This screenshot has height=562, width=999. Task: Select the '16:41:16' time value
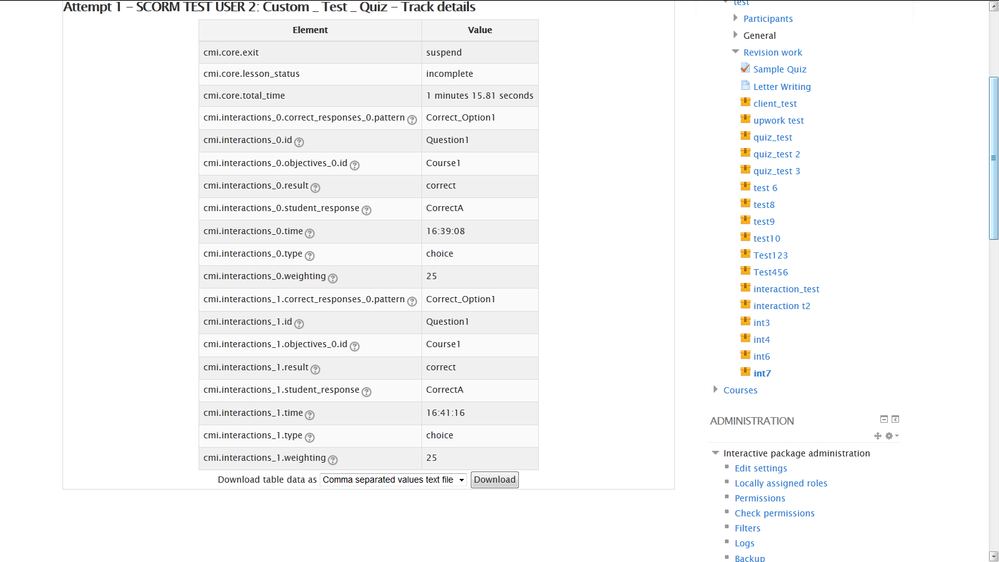[x=445, y=412]
